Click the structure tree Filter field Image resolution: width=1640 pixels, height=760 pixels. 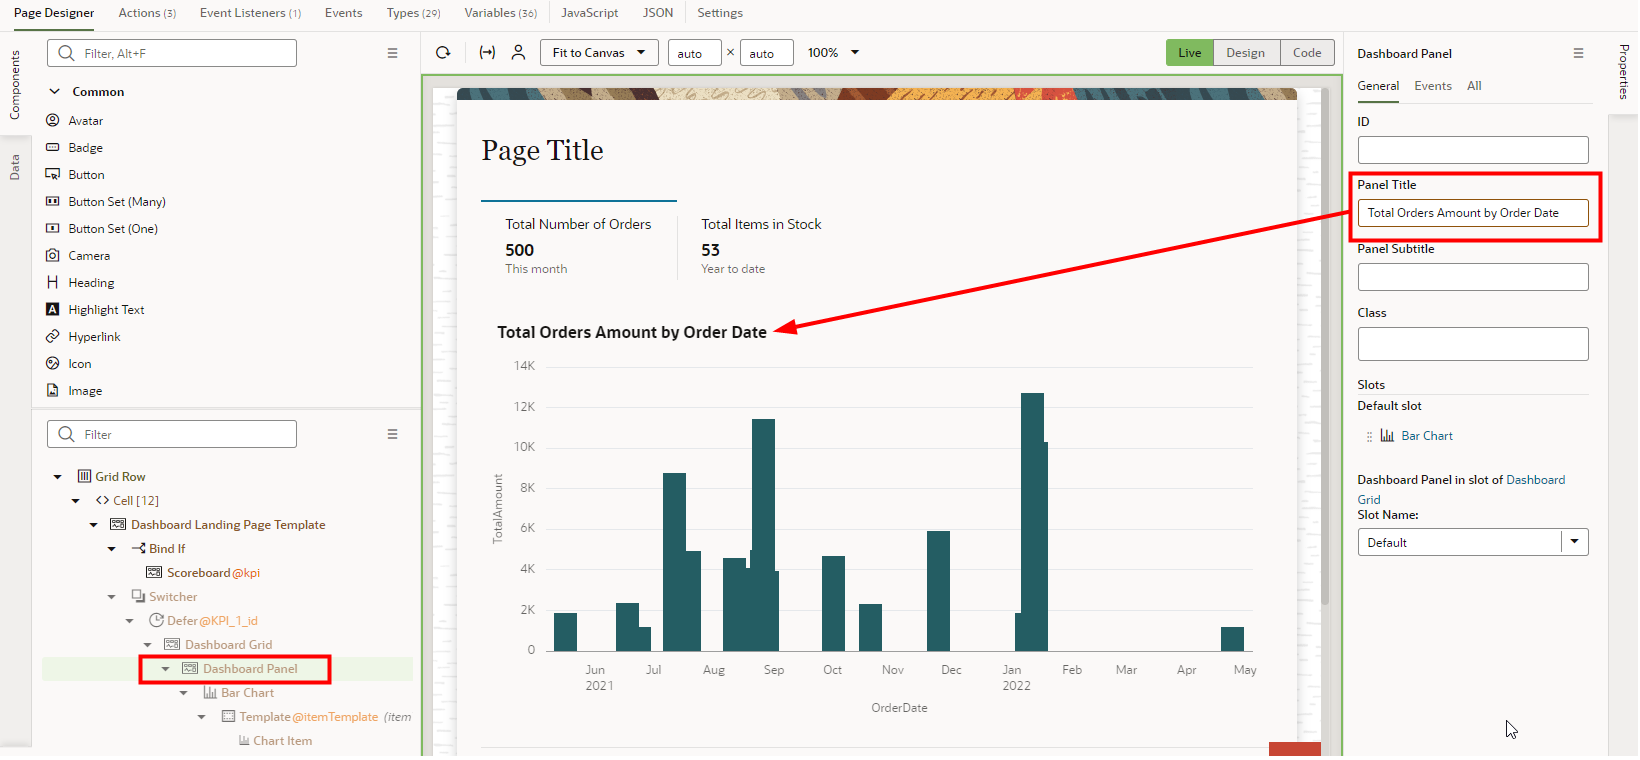[x=172, y=434]
